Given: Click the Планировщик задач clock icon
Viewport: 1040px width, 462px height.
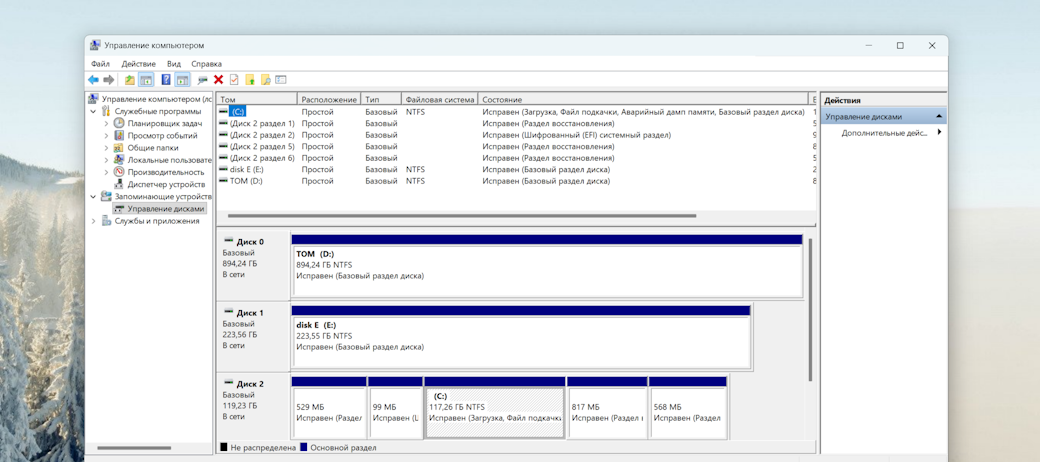Looking at the screenshot, I should pyautogui.click(x=119, y=123).
